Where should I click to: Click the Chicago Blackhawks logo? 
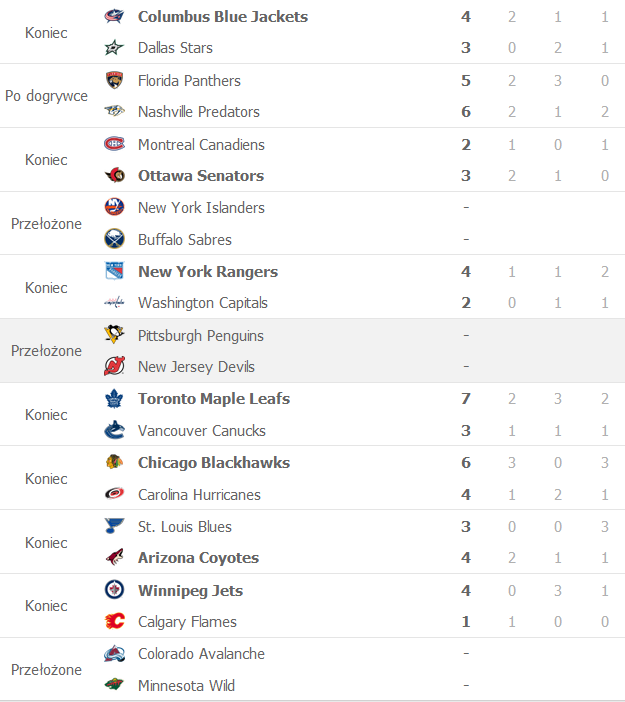pyautogui.click(x=114, y=462)
